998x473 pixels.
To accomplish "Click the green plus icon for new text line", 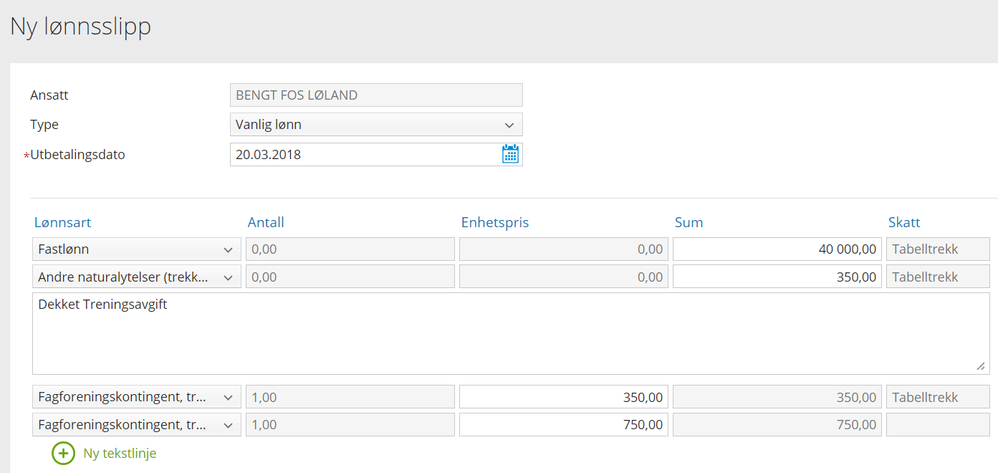I will point(63,453).
